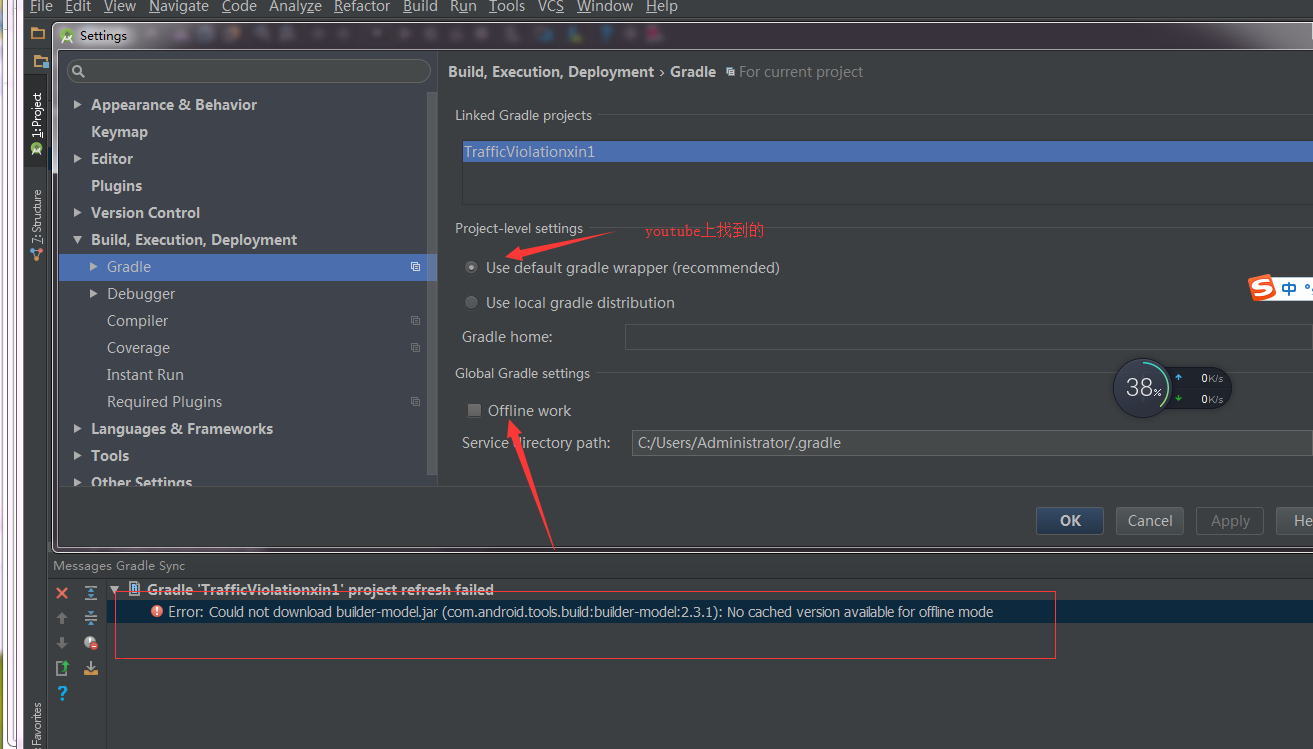Open the Analyze menu

click(295, 7)
